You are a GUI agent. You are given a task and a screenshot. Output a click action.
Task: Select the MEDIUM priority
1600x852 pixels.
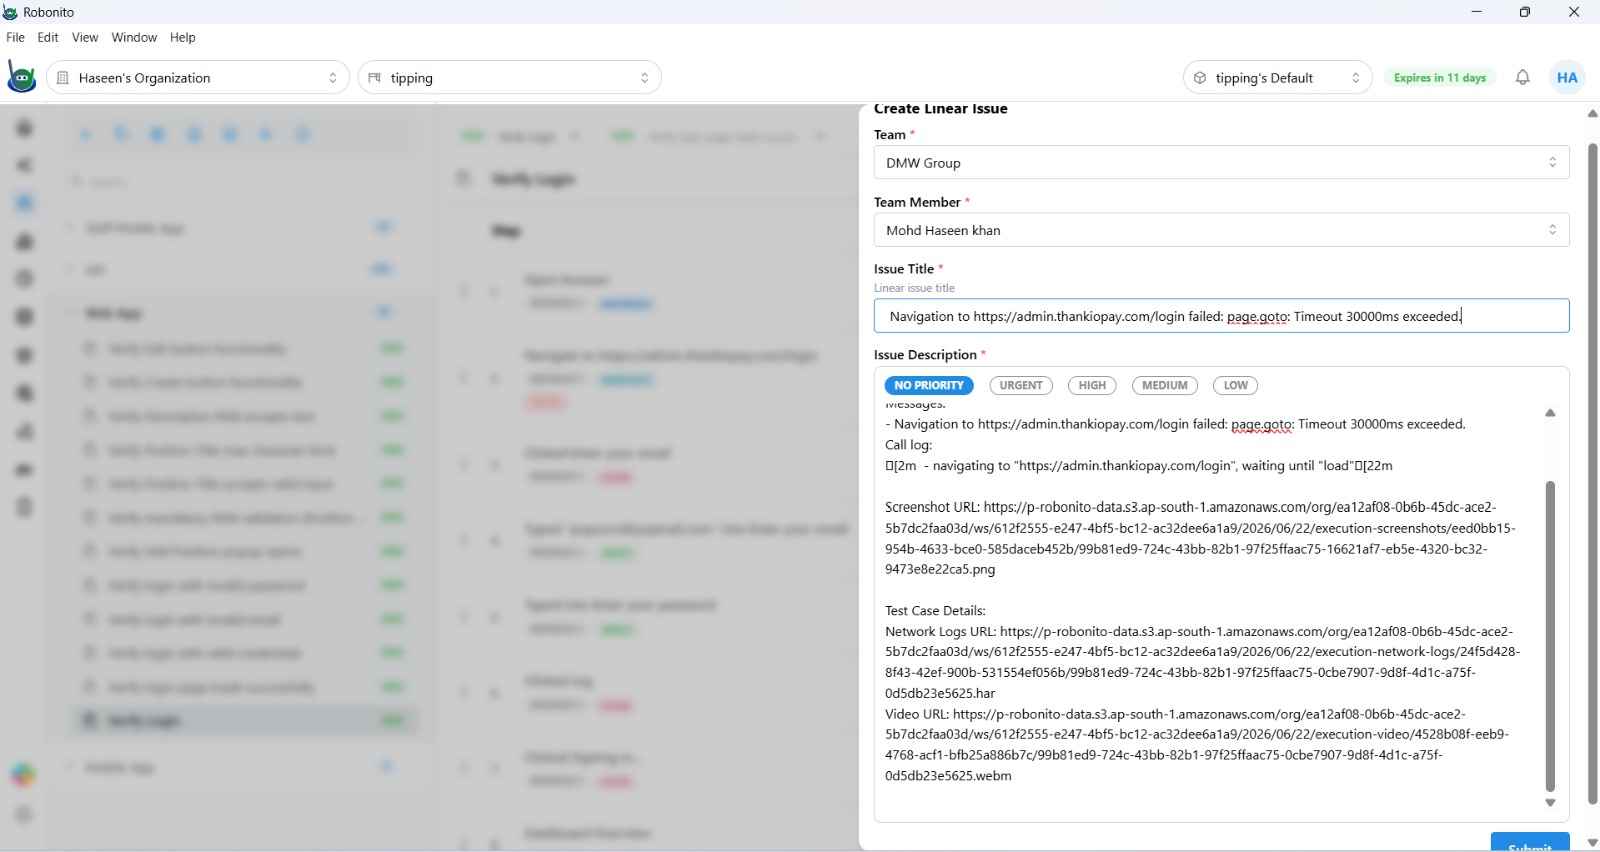(1165, 385)
